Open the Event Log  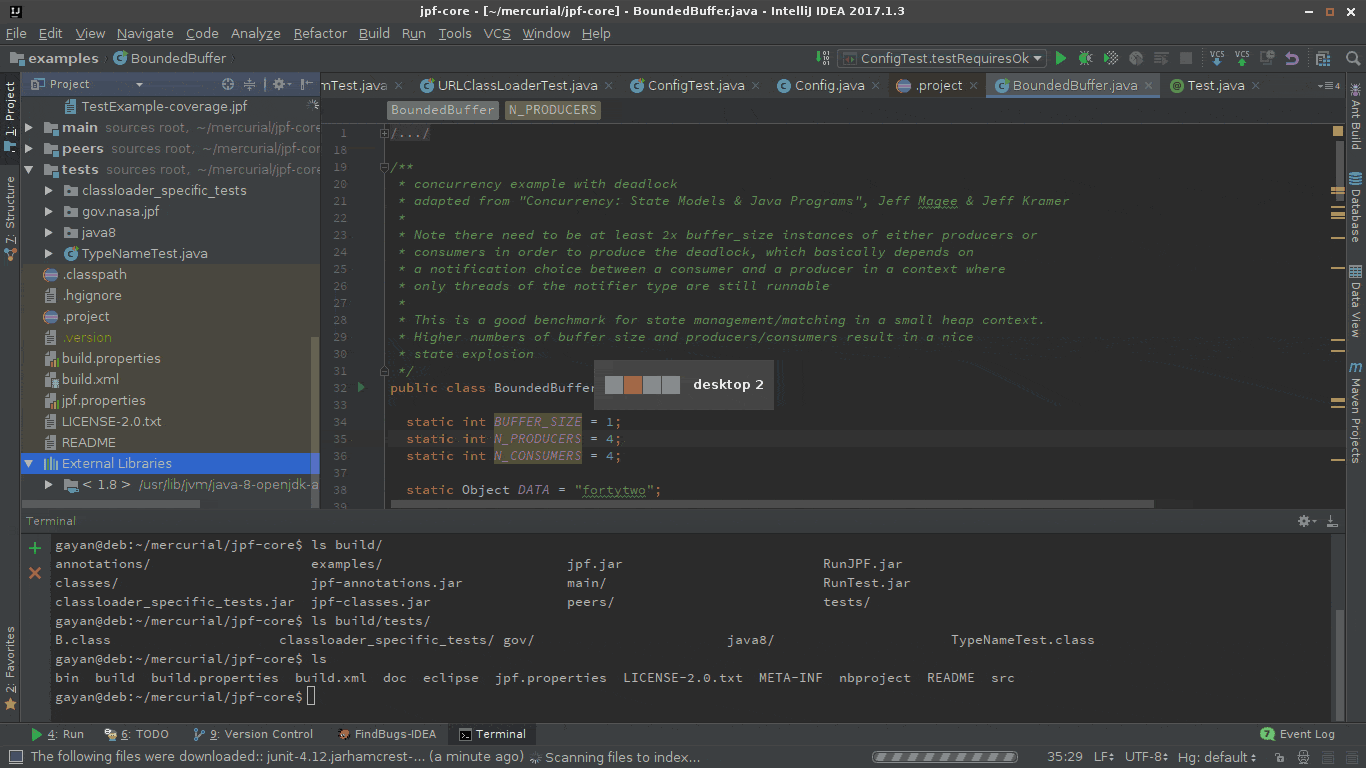tap(1298, 734)
